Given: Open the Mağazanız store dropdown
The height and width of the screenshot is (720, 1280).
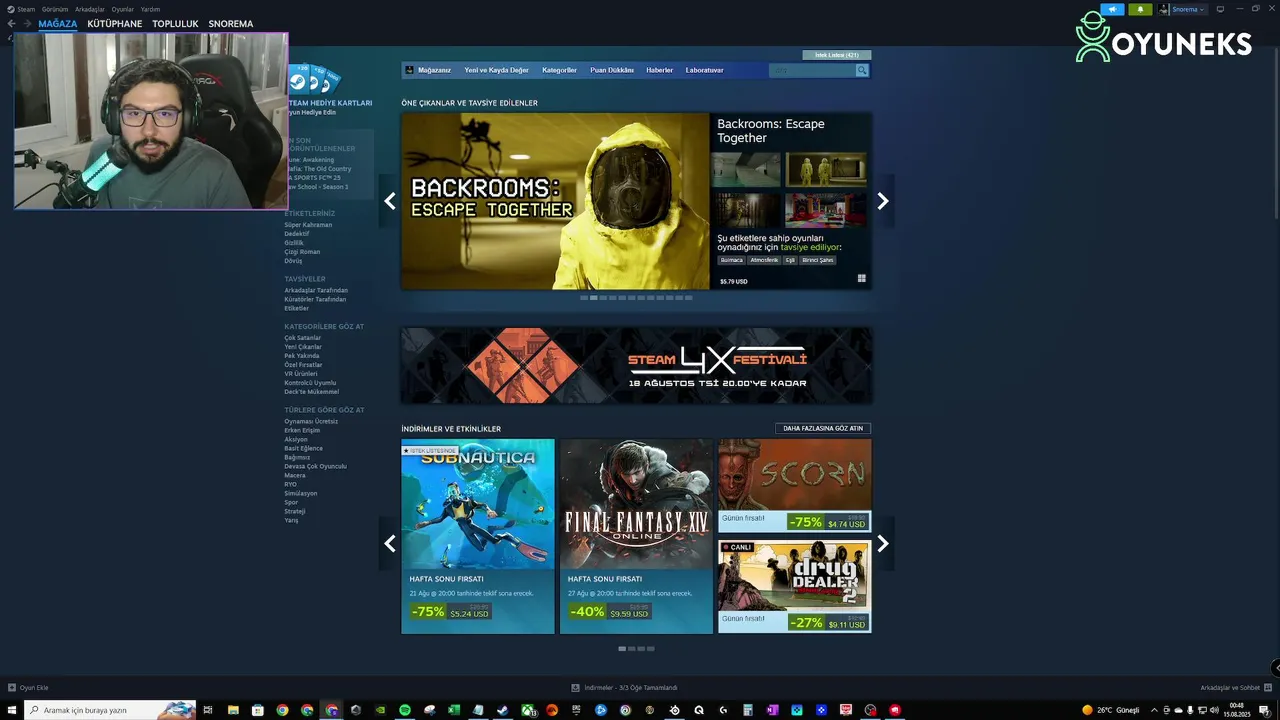Looking at the screenshot, I should pos(434,70).
